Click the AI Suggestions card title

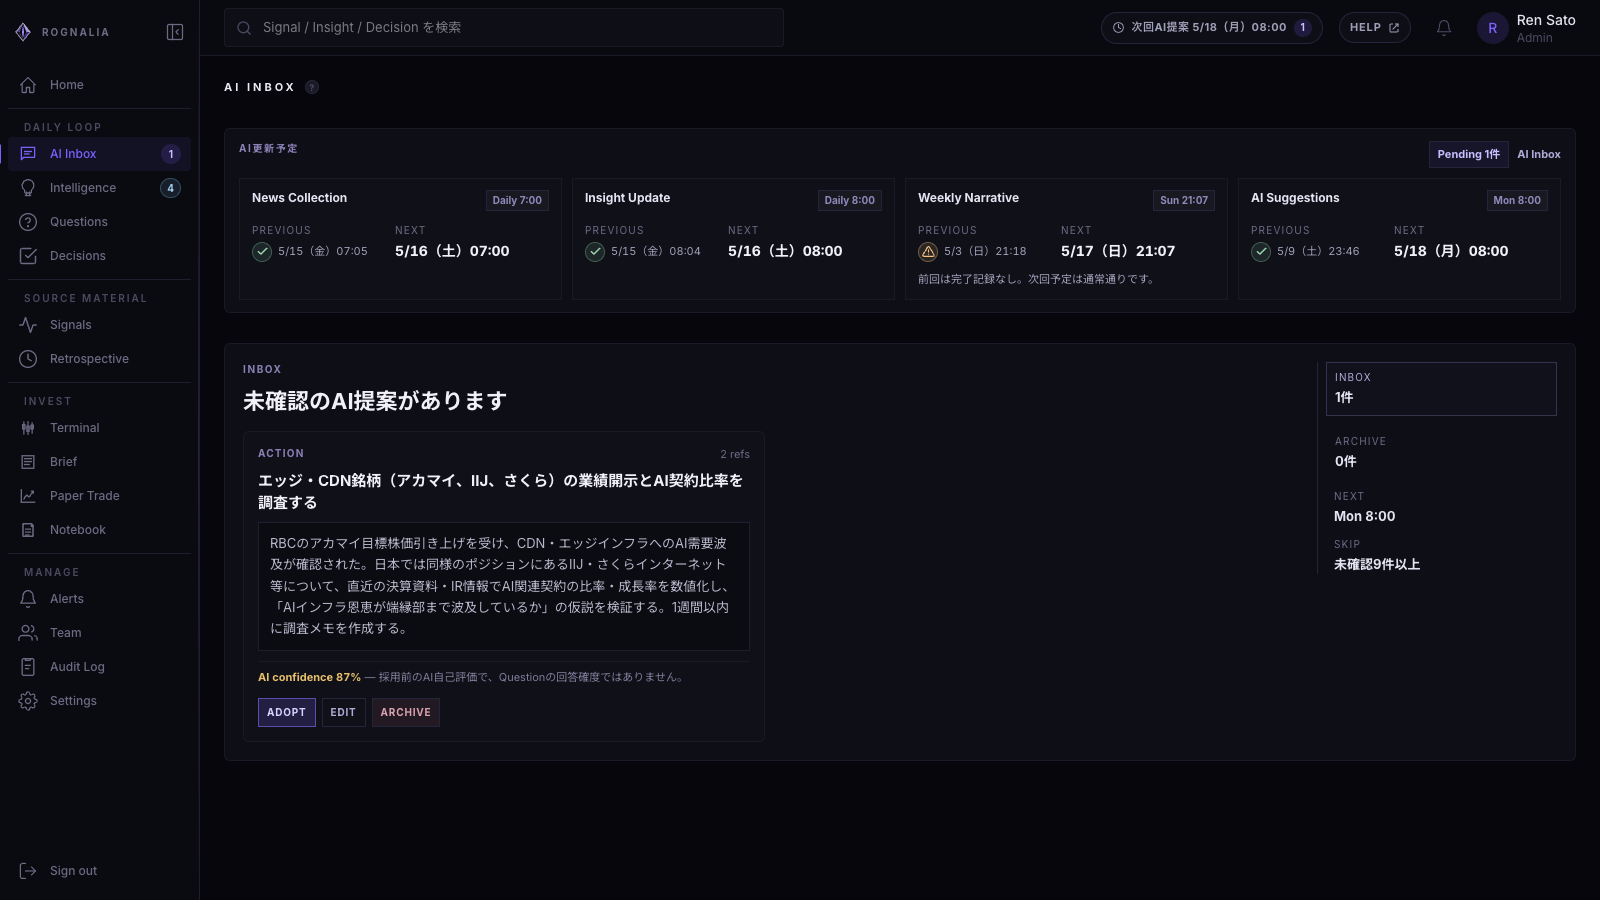[1295, 198]
